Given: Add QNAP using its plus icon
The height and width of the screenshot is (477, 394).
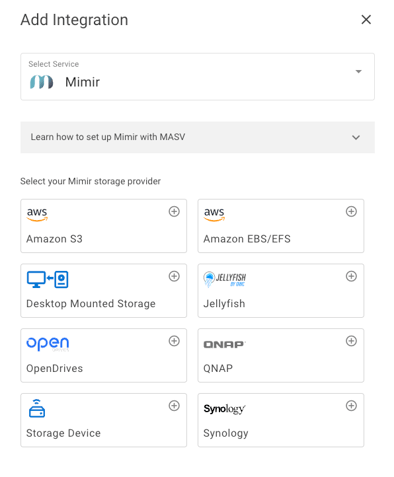Looking at the screenshot, I should pos(351,341).
